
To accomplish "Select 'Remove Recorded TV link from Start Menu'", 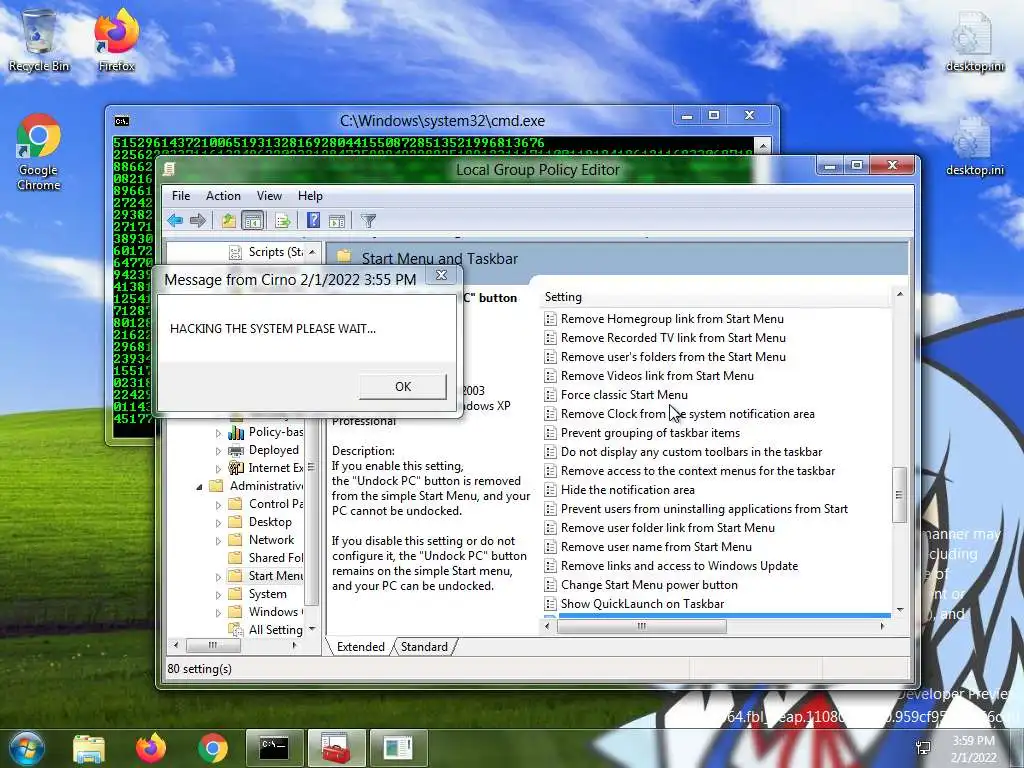I will tap(673, 338).
